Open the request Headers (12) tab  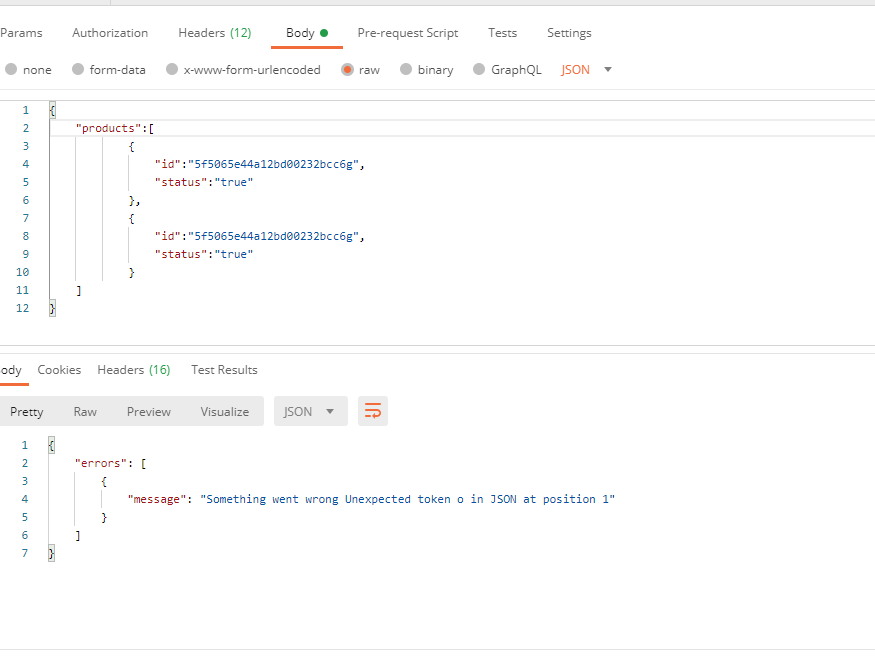(x=215, y=33)
